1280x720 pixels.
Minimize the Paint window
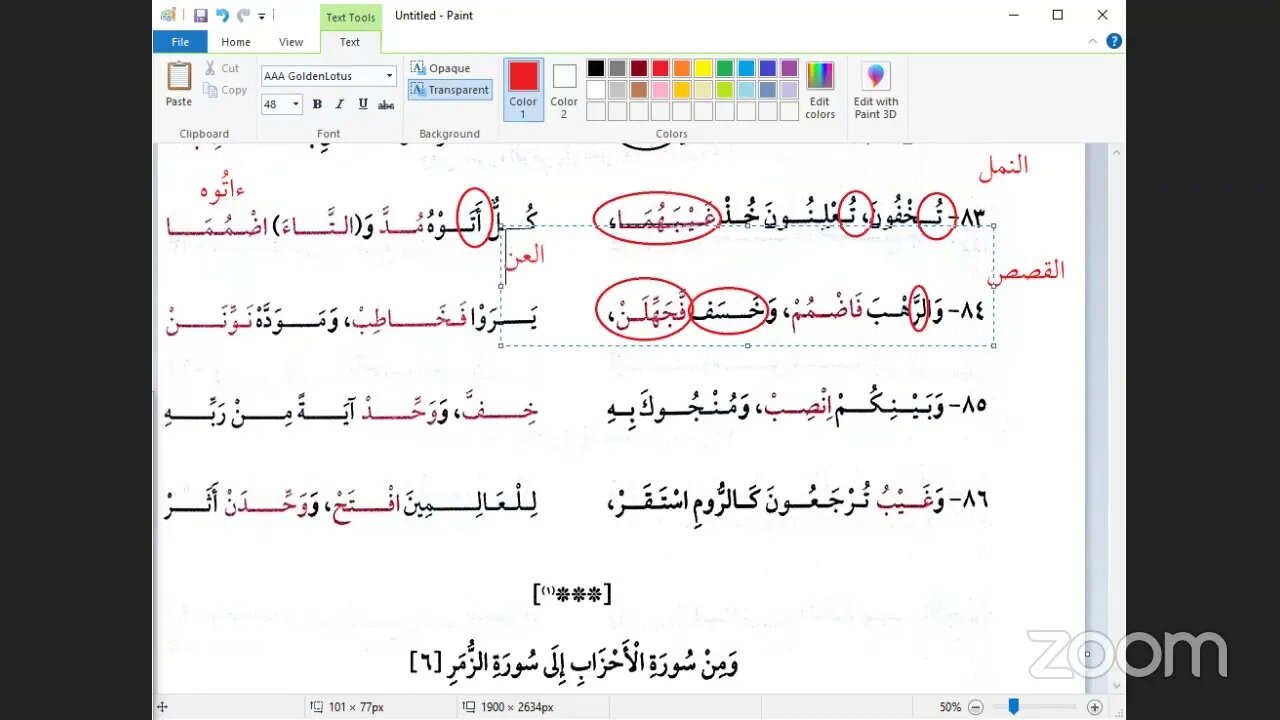click(x=1013, y=15)
